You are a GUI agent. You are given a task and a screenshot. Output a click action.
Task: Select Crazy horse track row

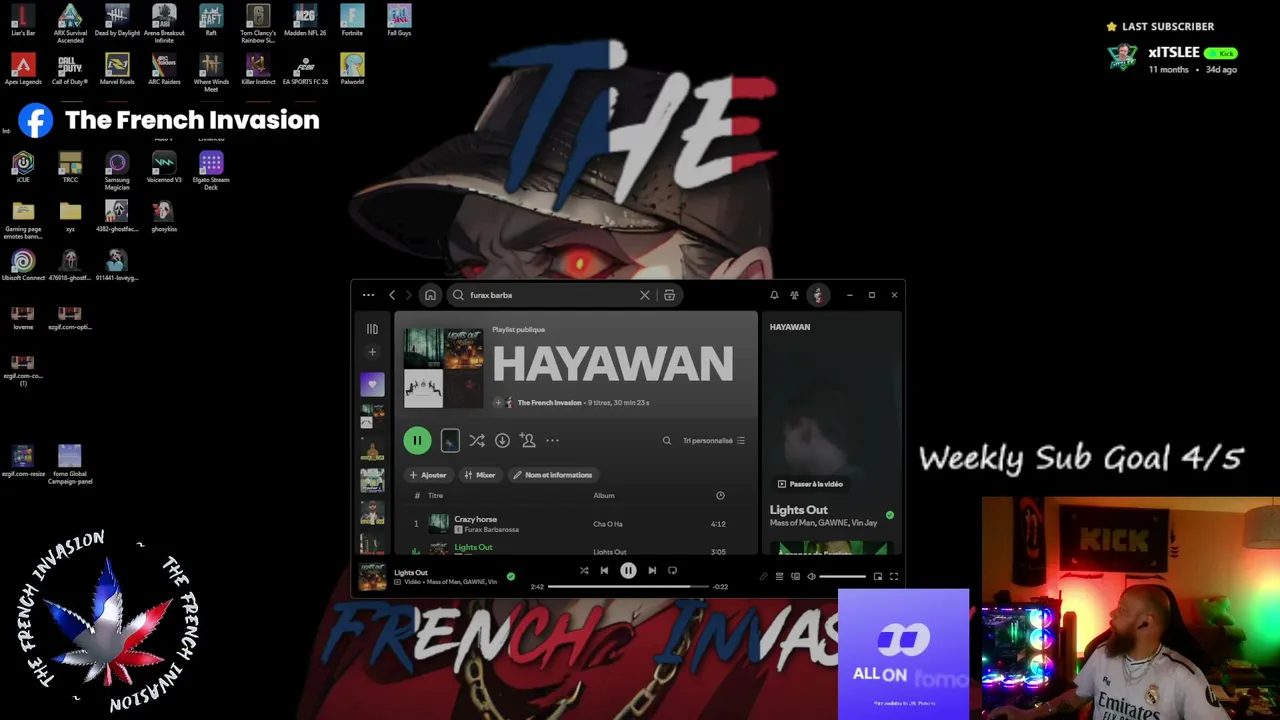pos(575,524)
